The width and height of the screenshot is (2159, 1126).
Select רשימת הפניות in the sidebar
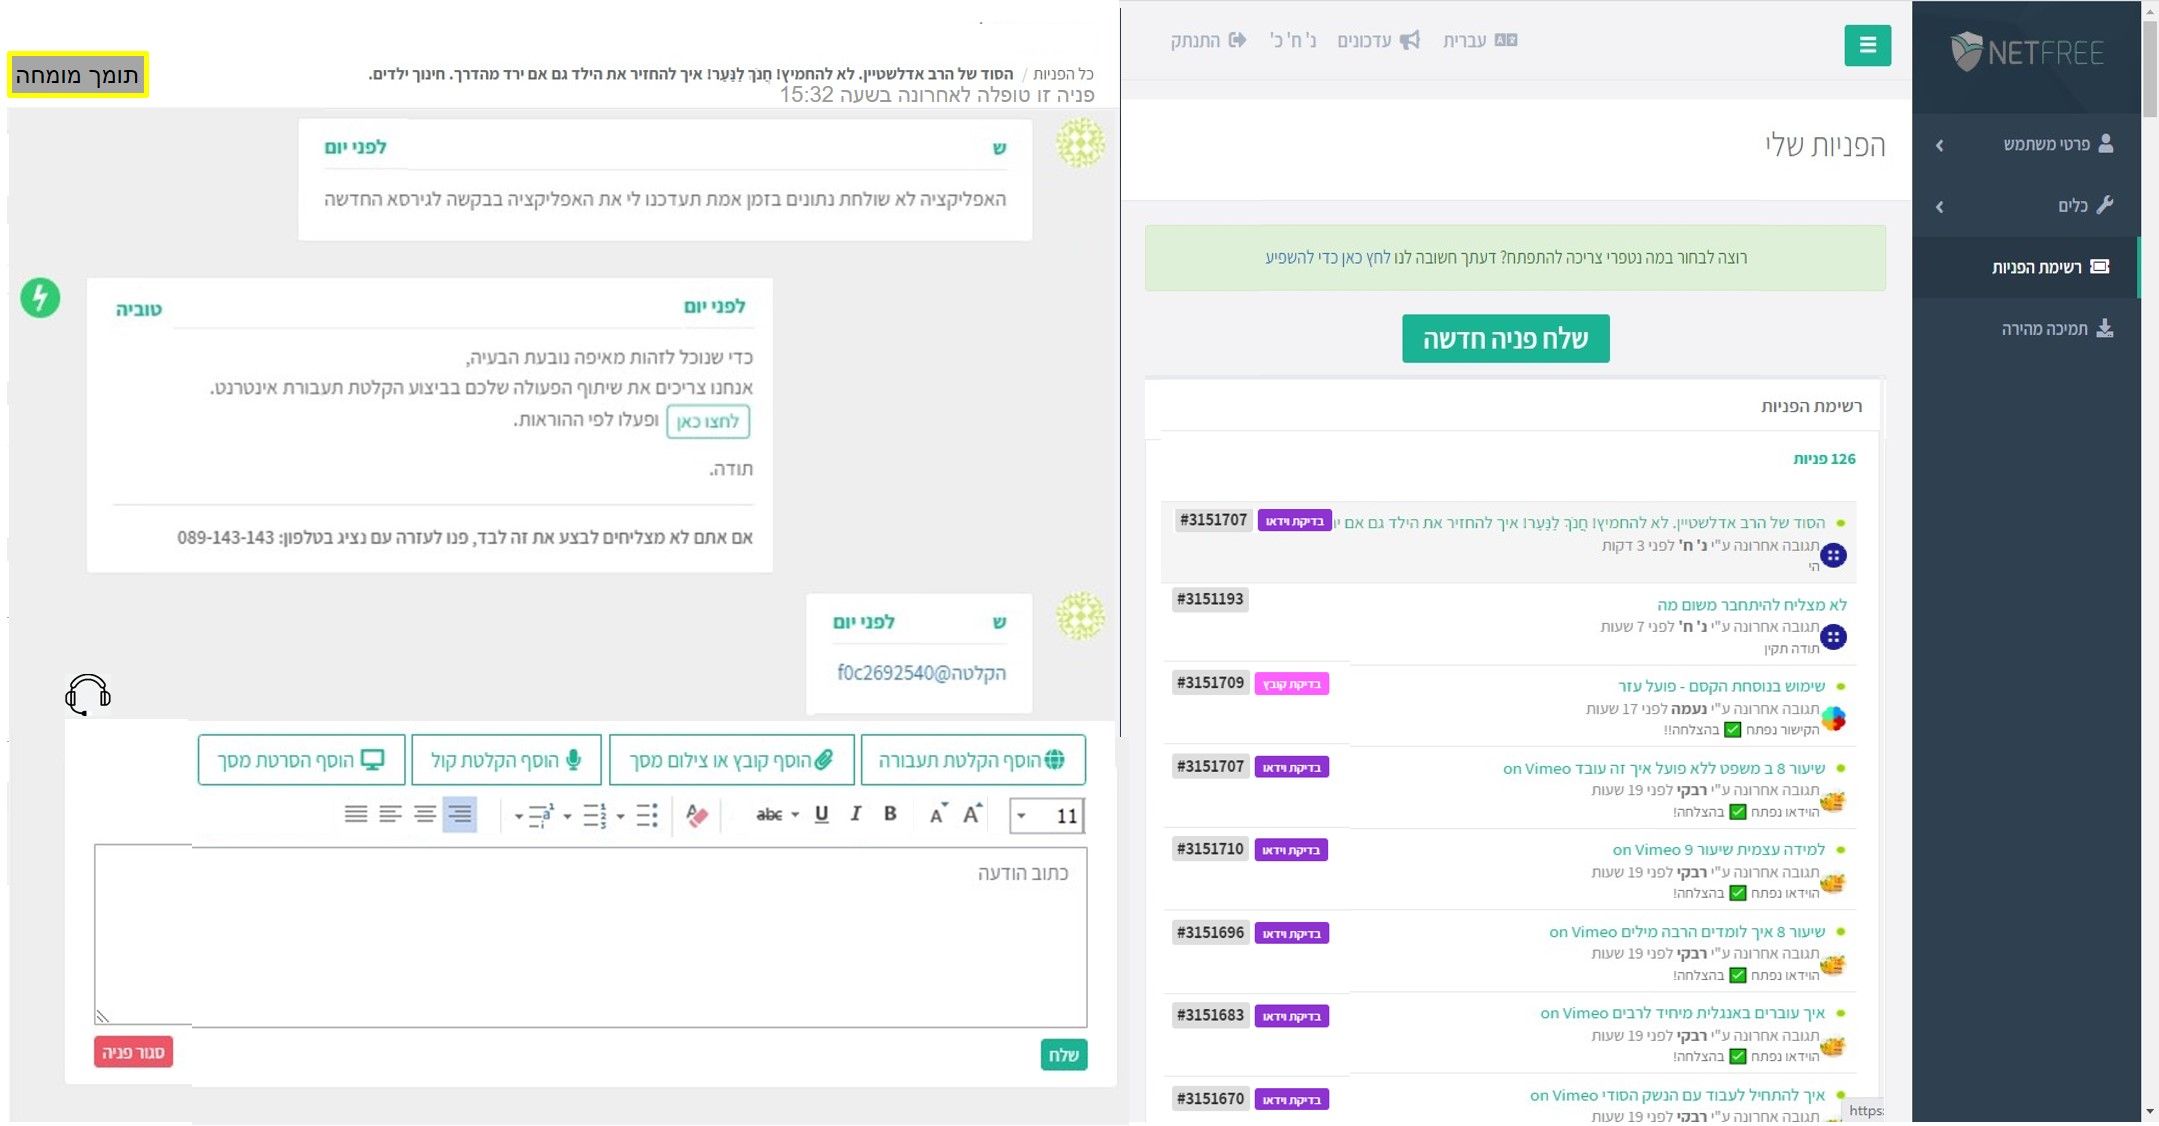pyautogui.click(x=2036, y=267)
